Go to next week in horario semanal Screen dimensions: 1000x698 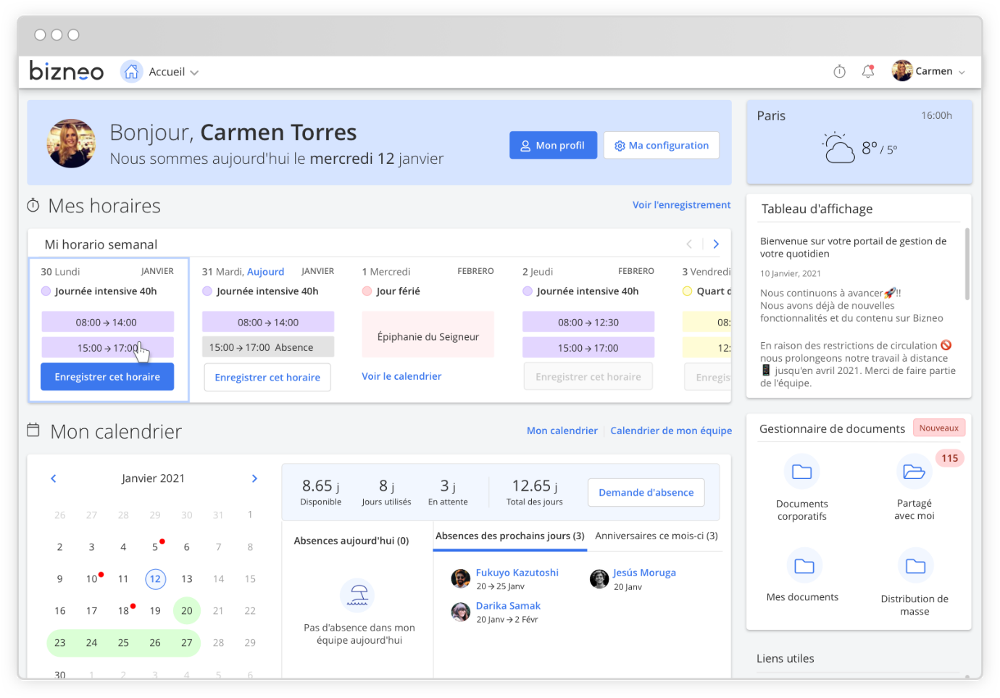[716, 244]
